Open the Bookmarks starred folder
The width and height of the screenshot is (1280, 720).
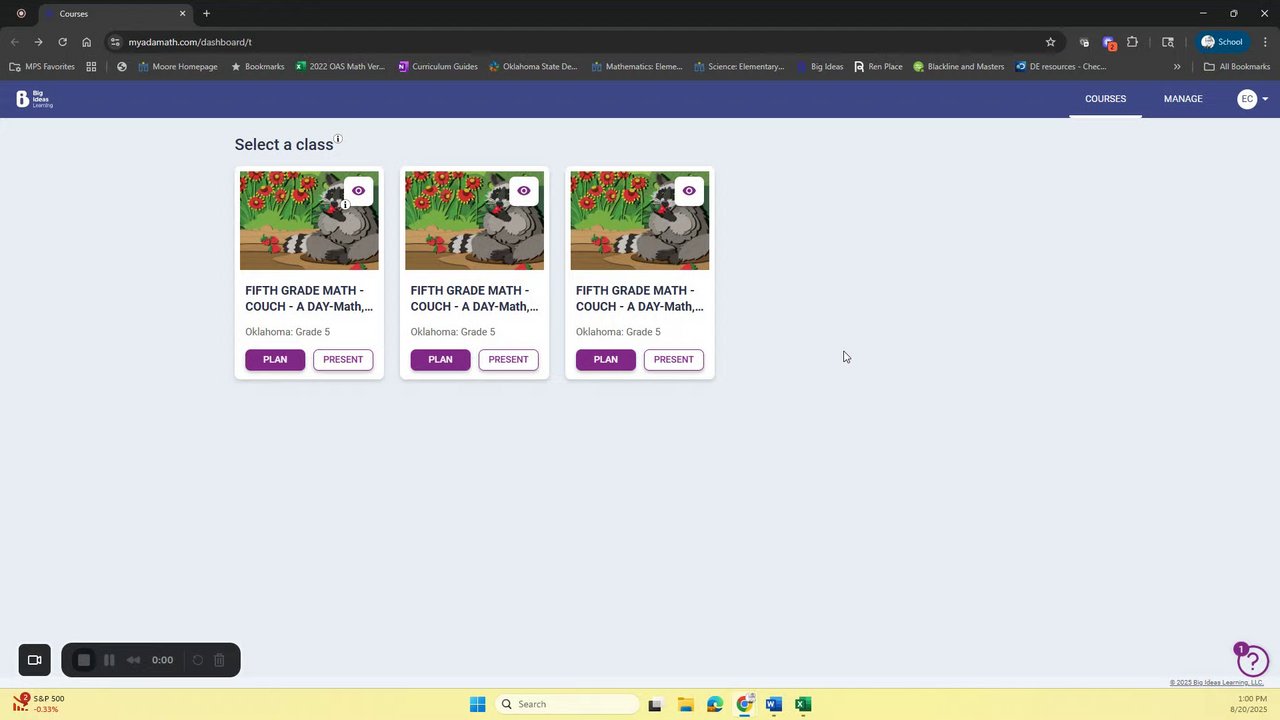(x=257, y=67)
